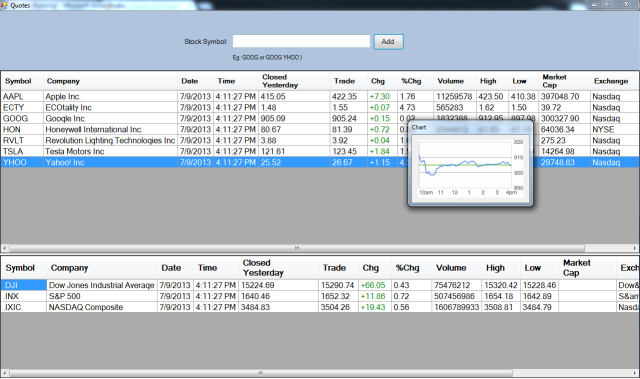Click AAPL change value +7.30
The width and height of the screenshot is (640, 379).
click(x=382, y=97)
